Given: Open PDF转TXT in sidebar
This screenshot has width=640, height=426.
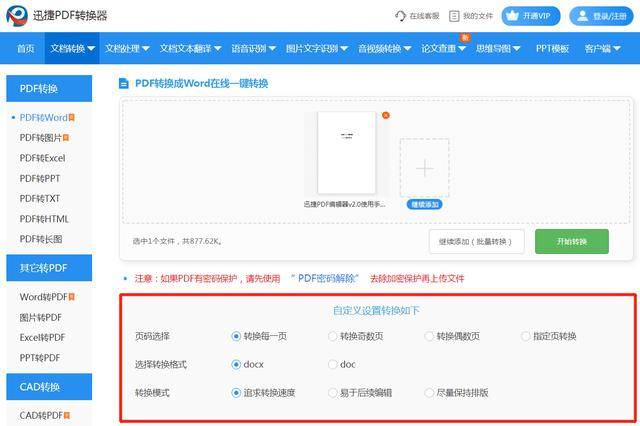Looking at the screenshot, I should [40, 198].
